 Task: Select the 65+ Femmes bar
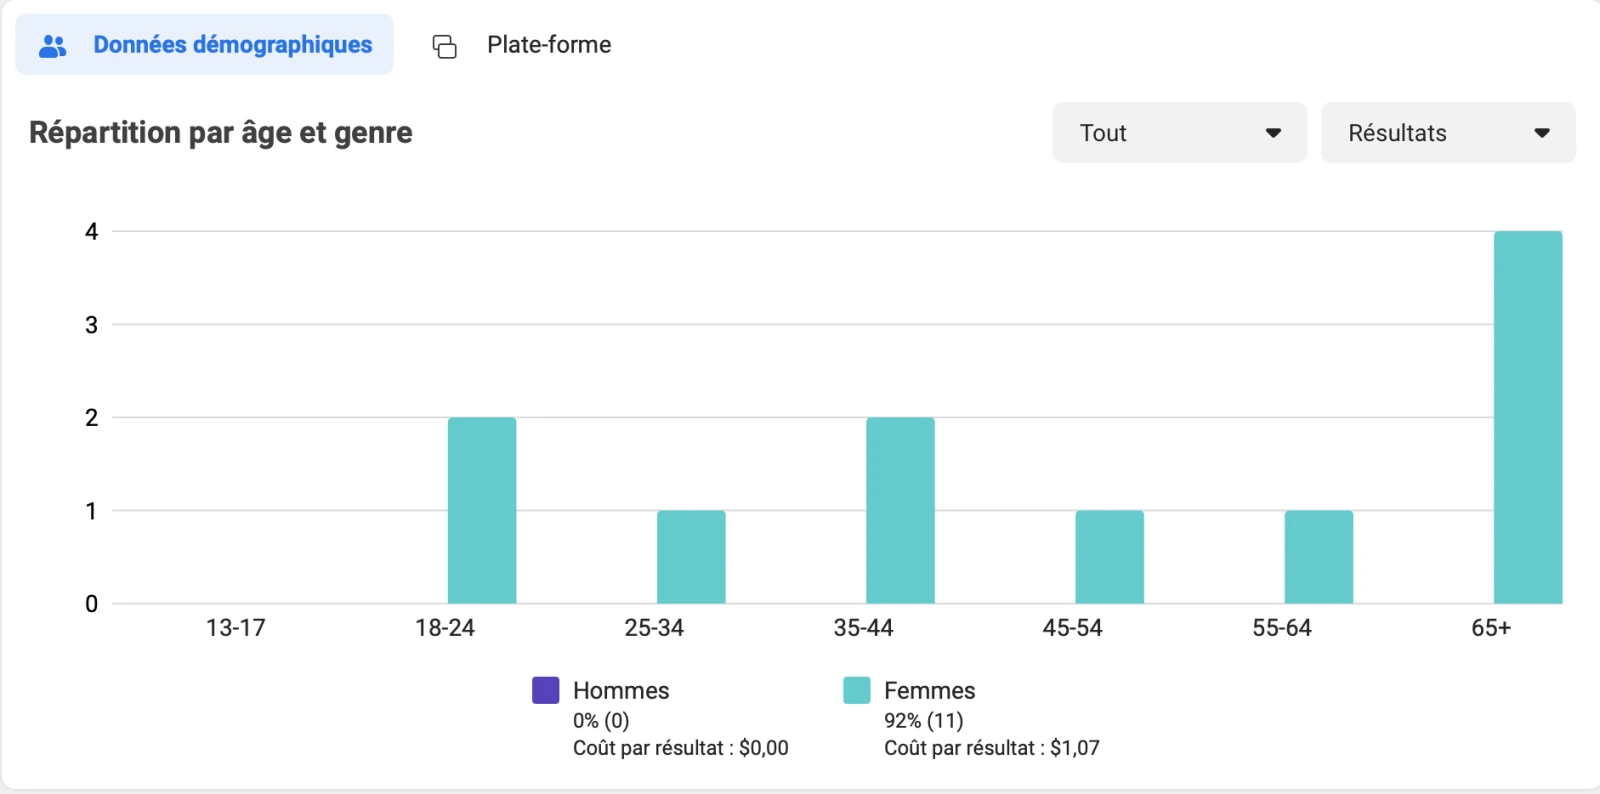click(x=1527, y=417)
